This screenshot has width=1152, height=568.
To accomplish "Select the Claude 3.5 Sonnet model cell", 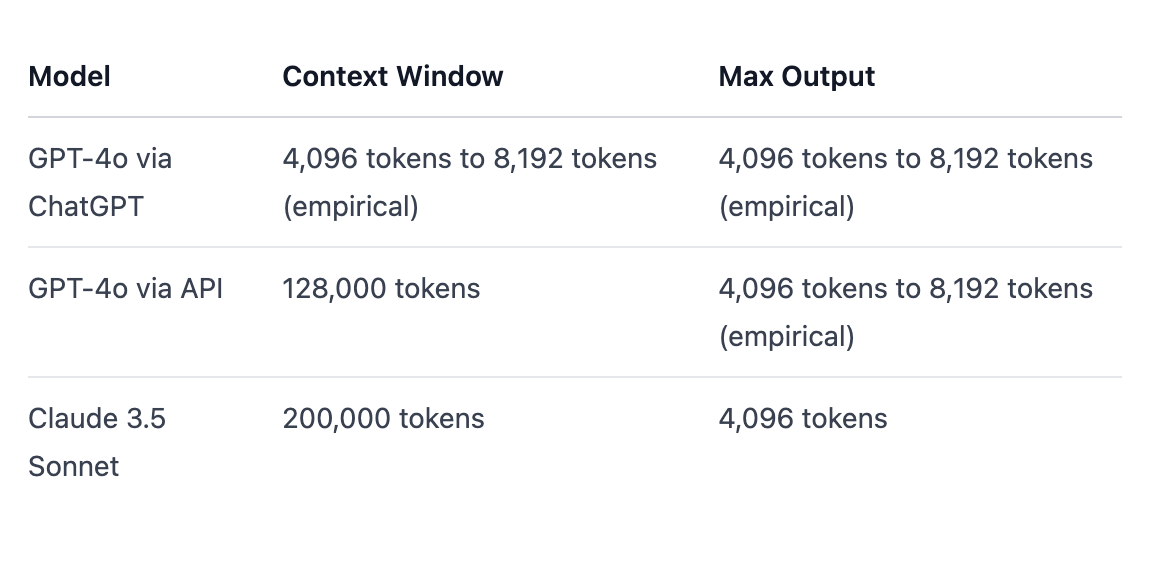I will point(97,442).
